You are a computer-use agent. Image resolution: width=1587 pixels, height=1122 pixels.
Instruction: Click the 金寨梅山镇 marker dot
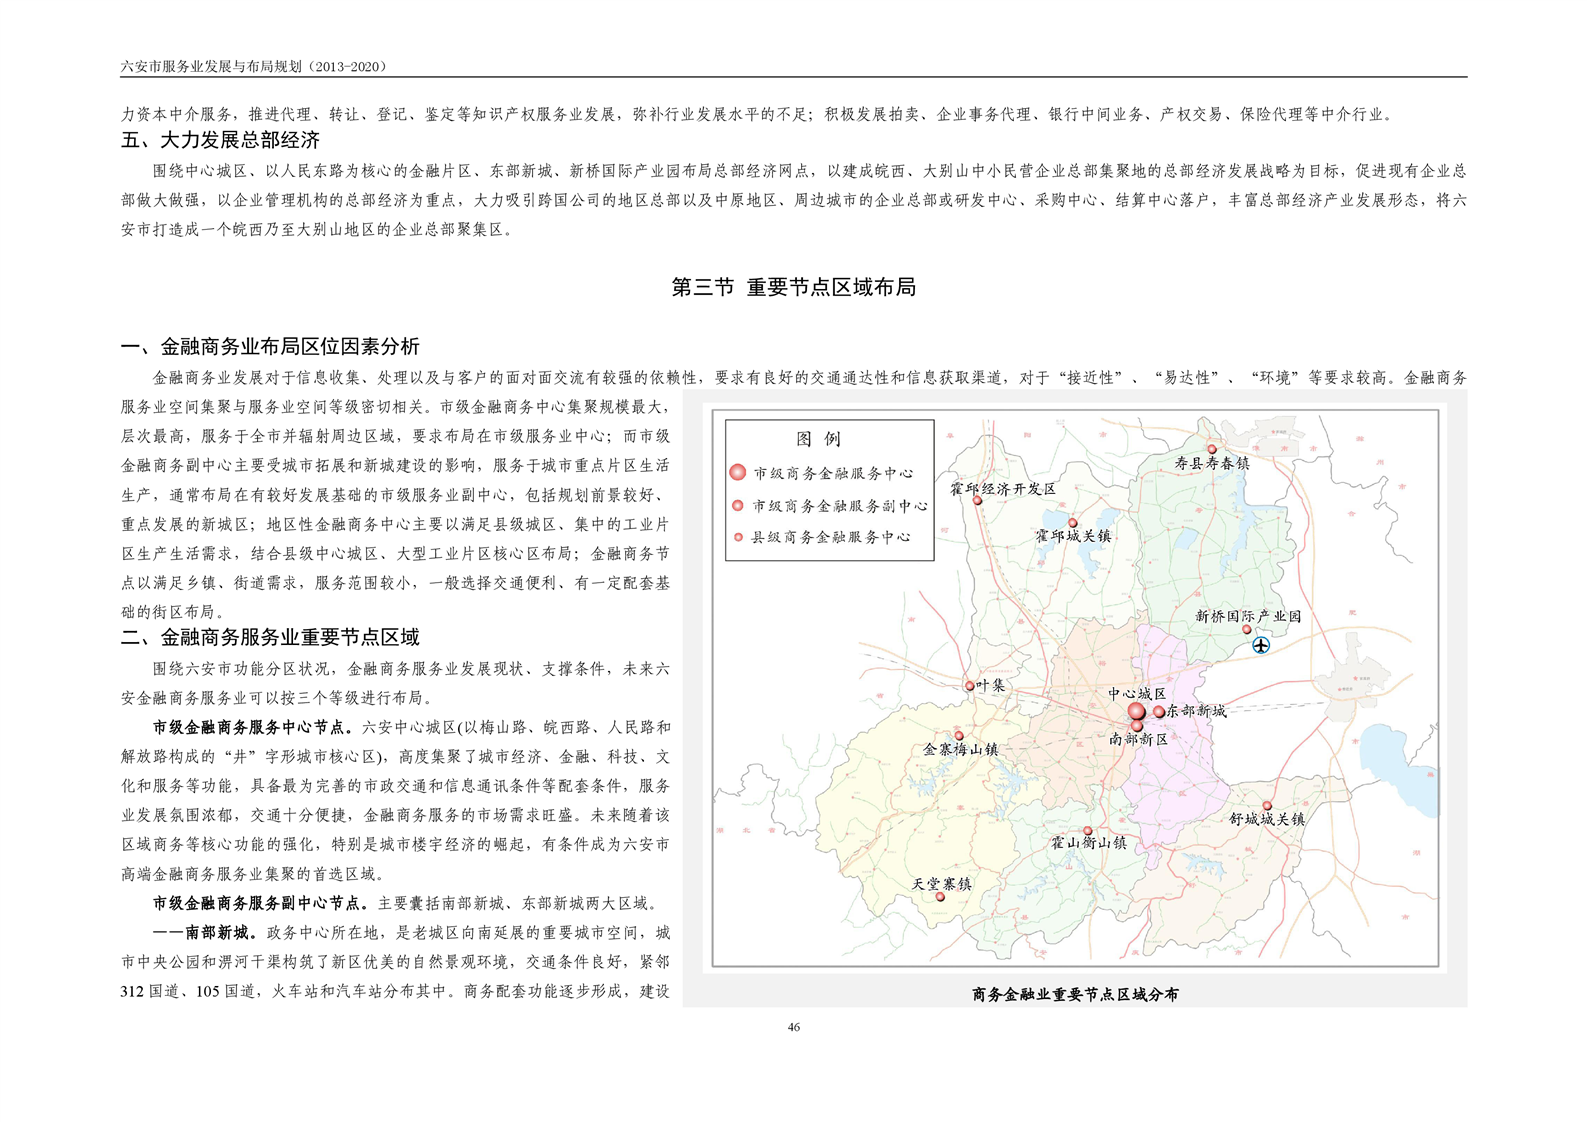point(959,736)
